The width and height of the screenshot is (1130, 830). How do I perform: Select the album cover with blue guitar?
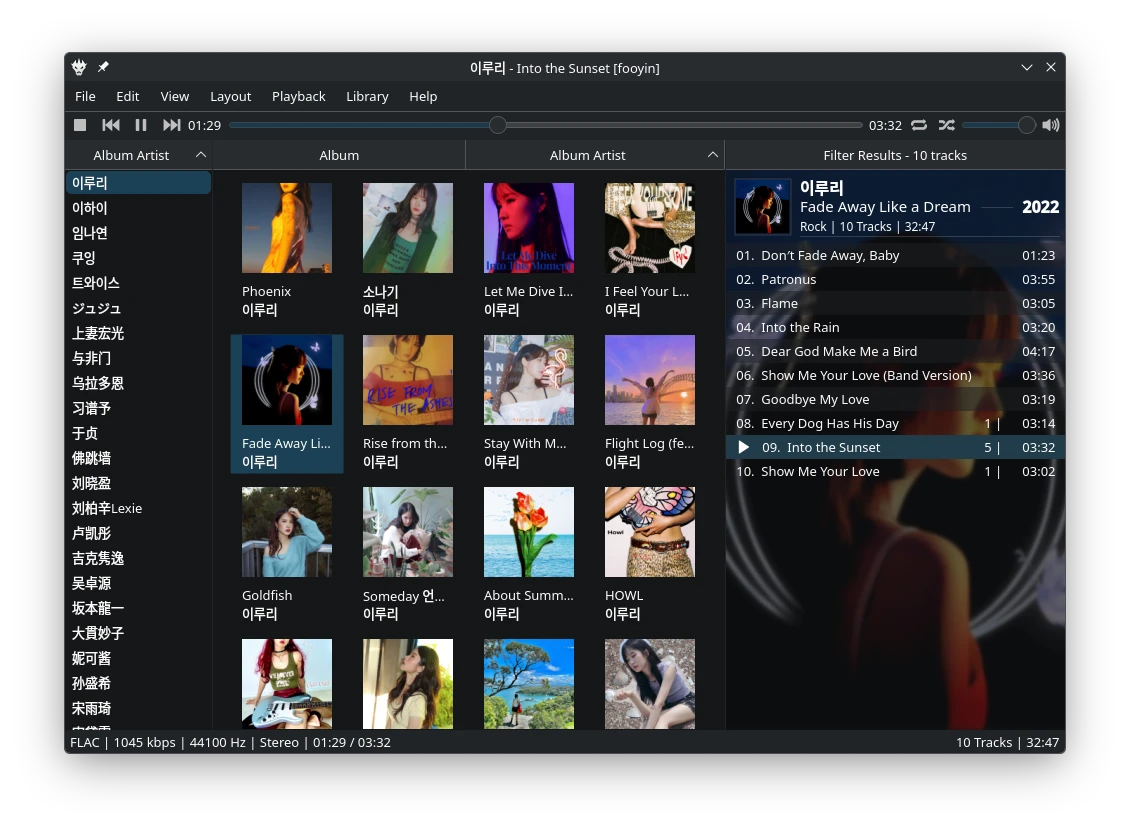[287, 684]
